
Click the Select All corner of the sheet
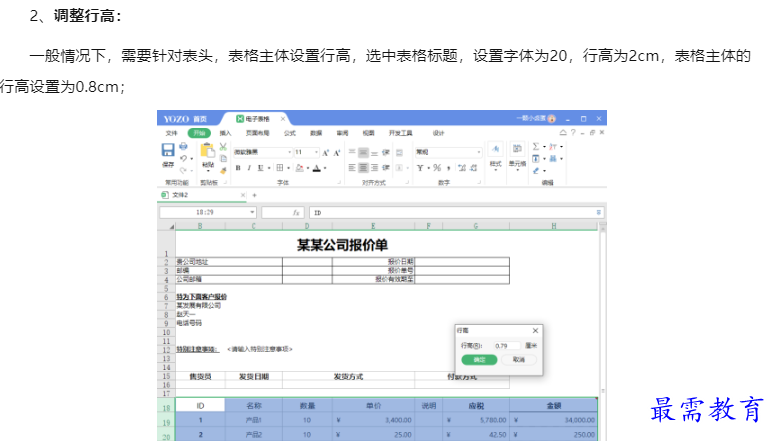coord(166,226)
